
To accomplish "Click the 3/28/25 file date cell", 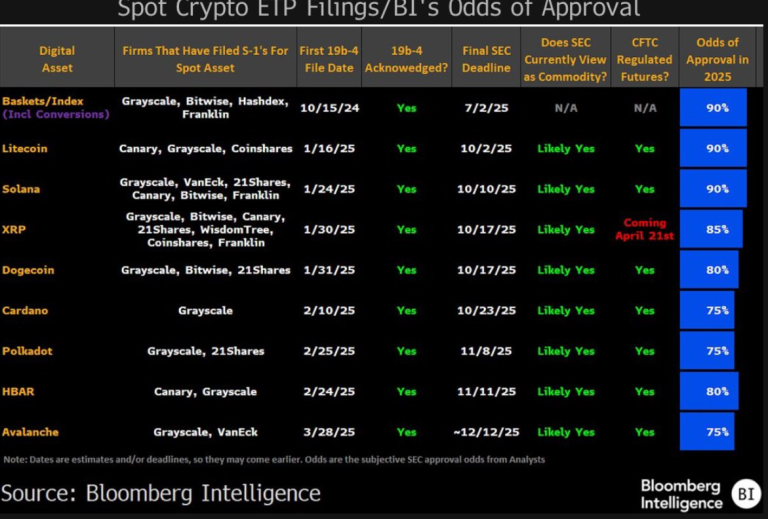I will (329, 432).
